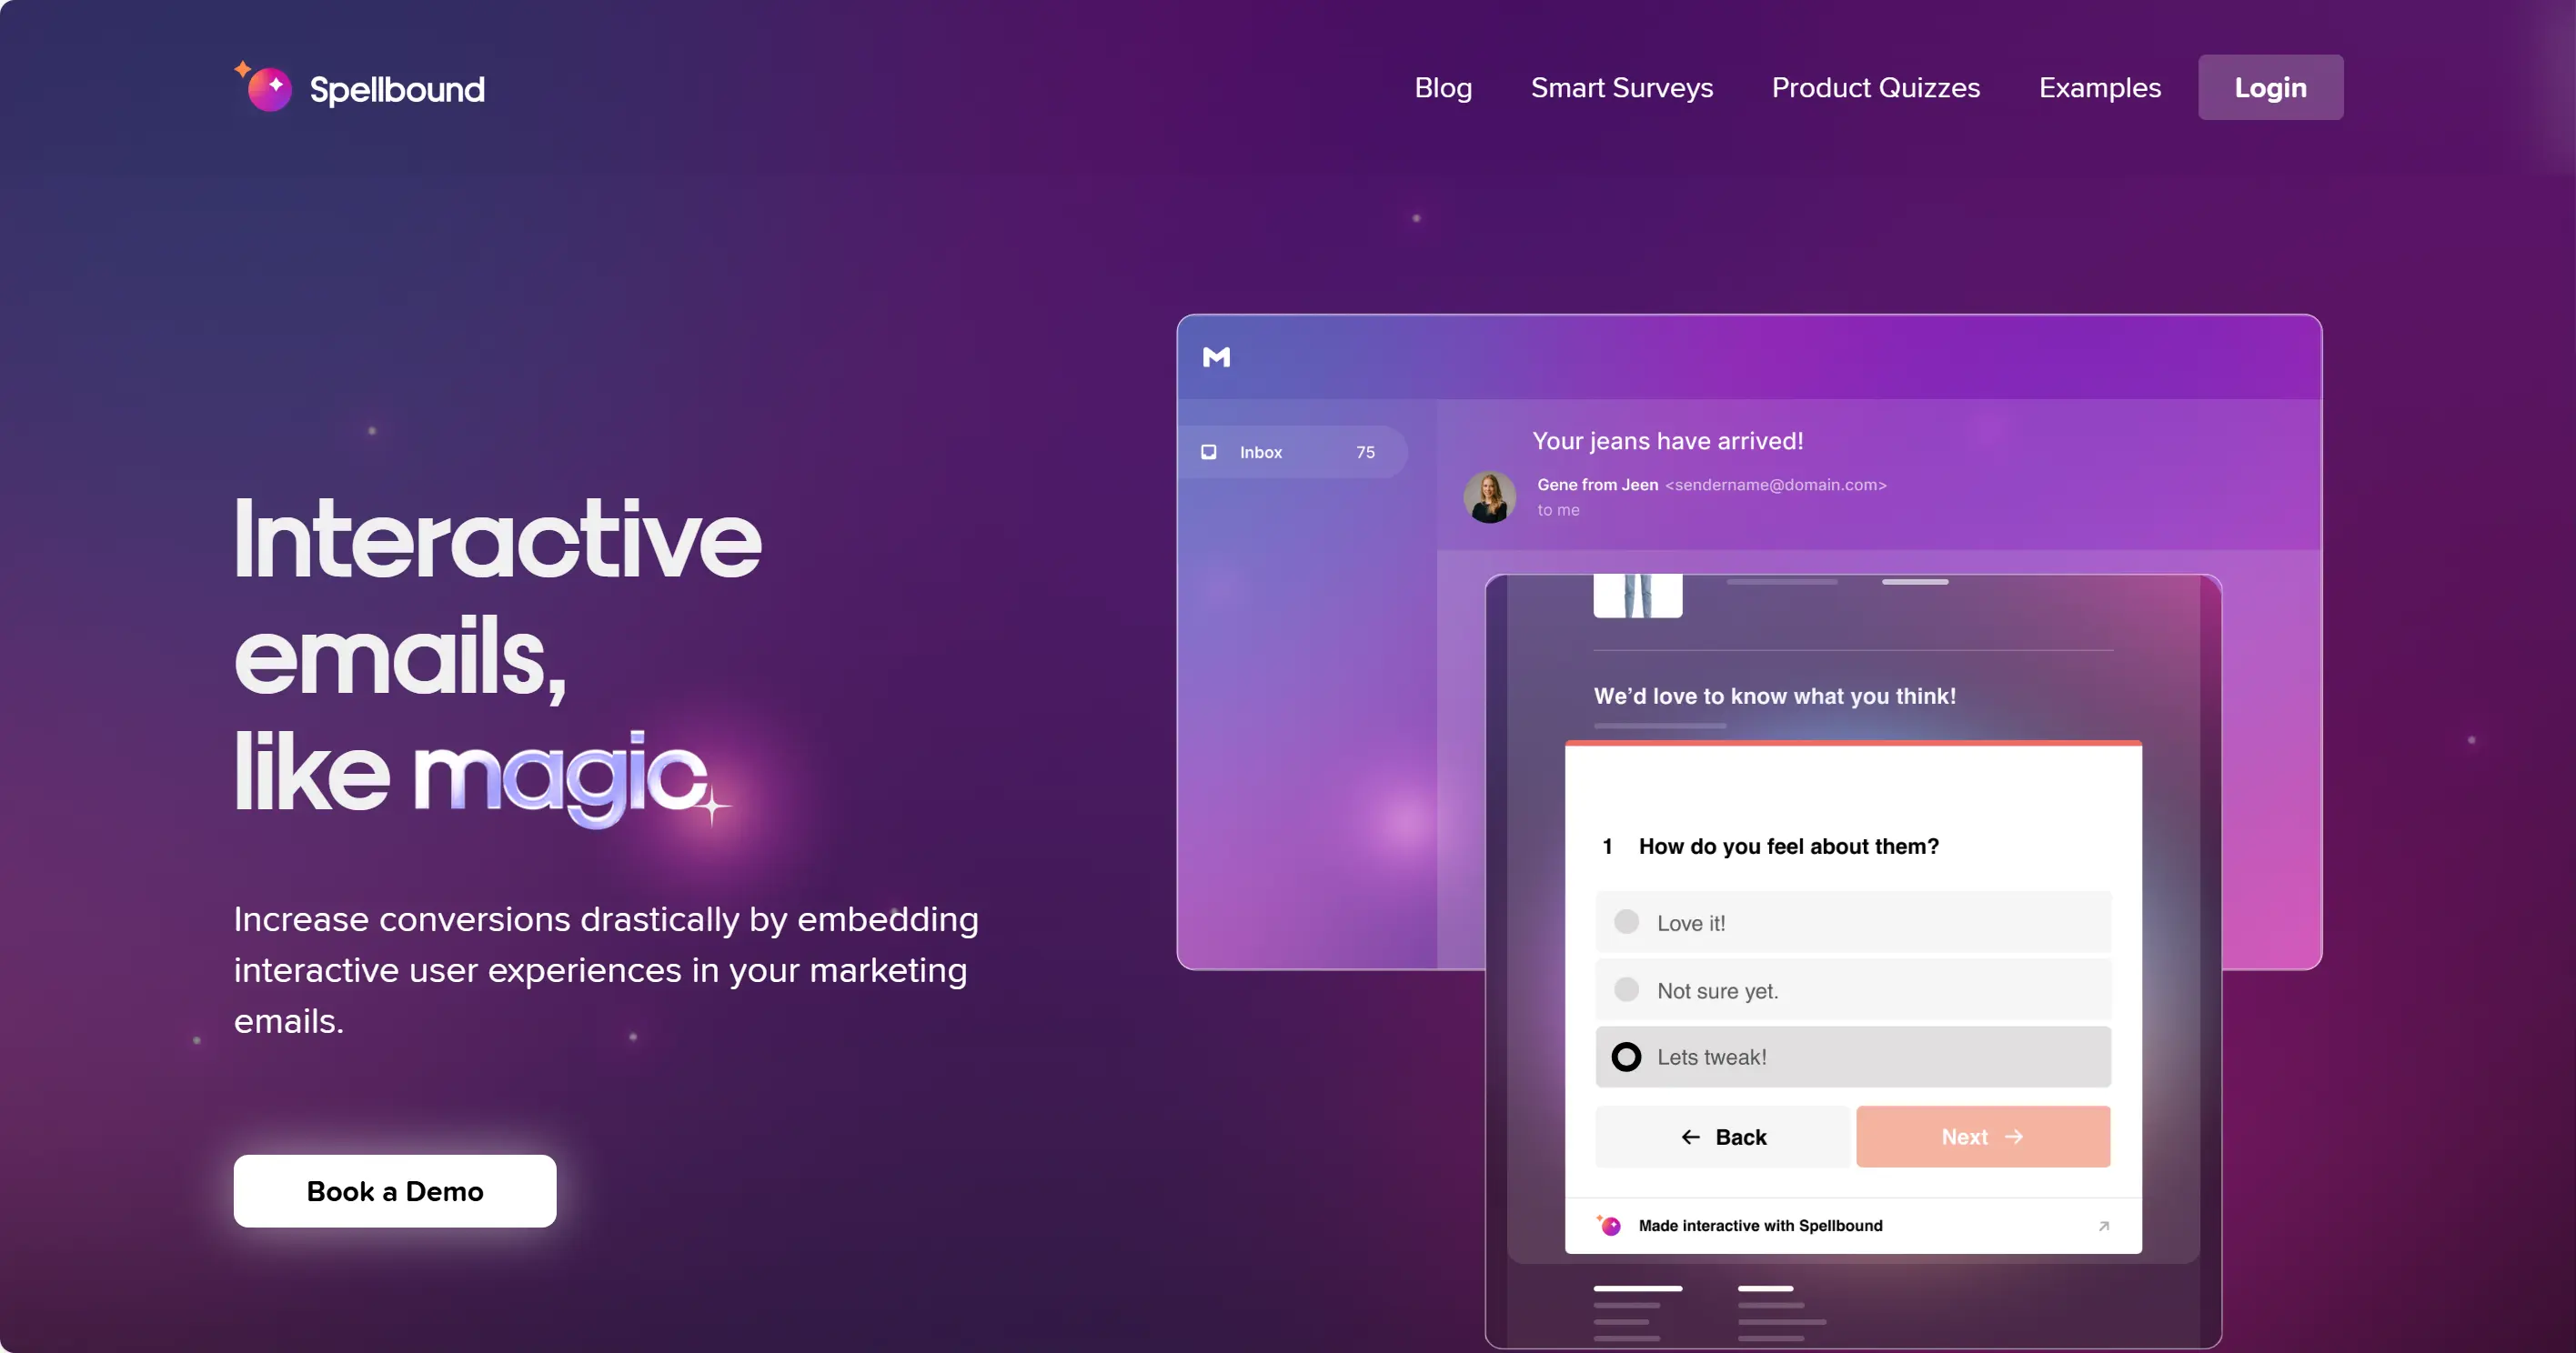This screenshot has height=1353, width=2576.
Task: Click the Gmail M icon in email preview
Action: (1218, 356)
